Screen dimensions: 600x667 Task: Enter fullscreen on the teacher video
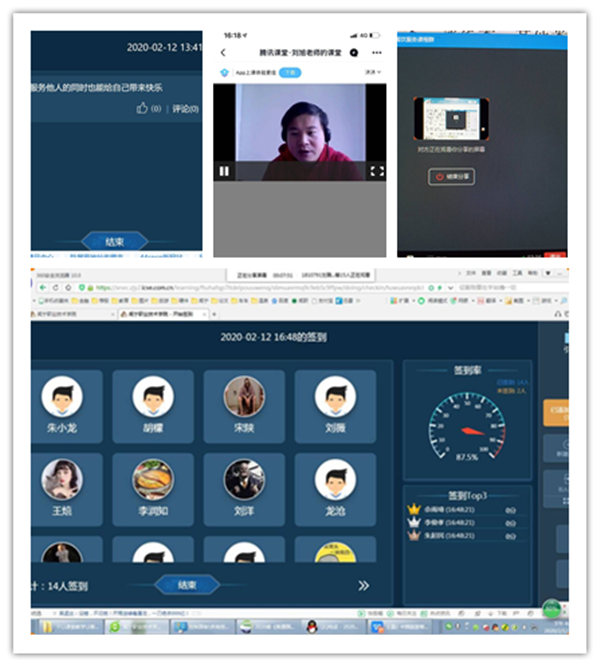[x=376, y=171]
